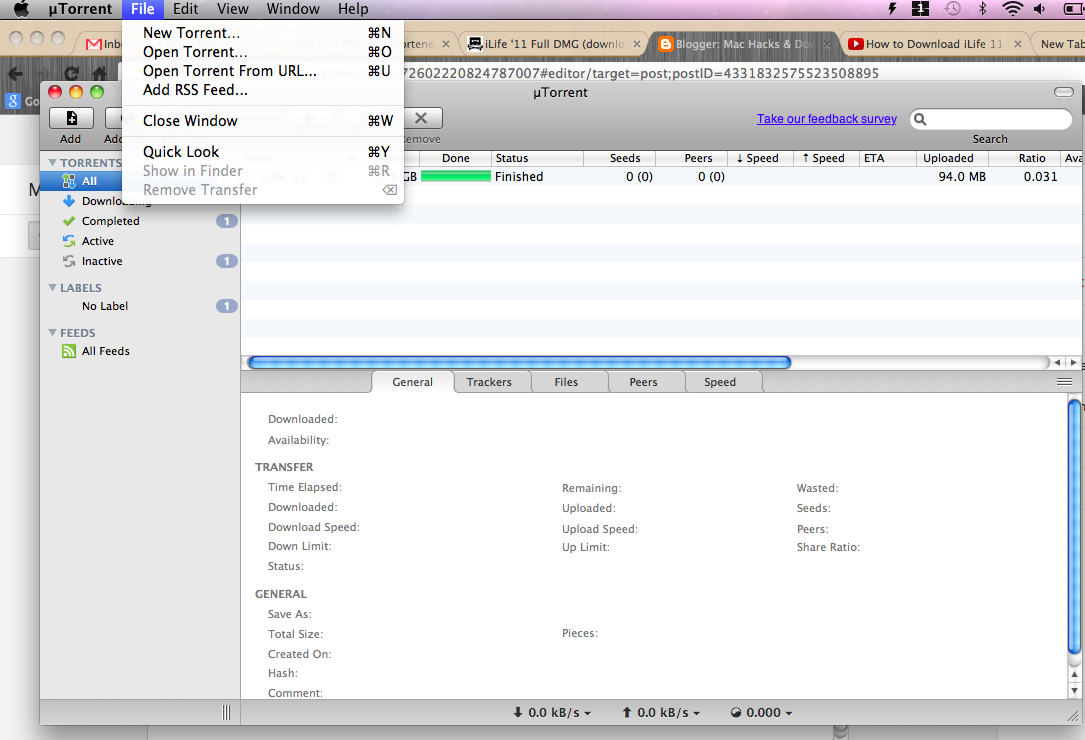This screenshot has width=1085, height=740.
Task: Click the Add torrent toolbar icon
Action: pyautogui.click(x=71, y=118)
